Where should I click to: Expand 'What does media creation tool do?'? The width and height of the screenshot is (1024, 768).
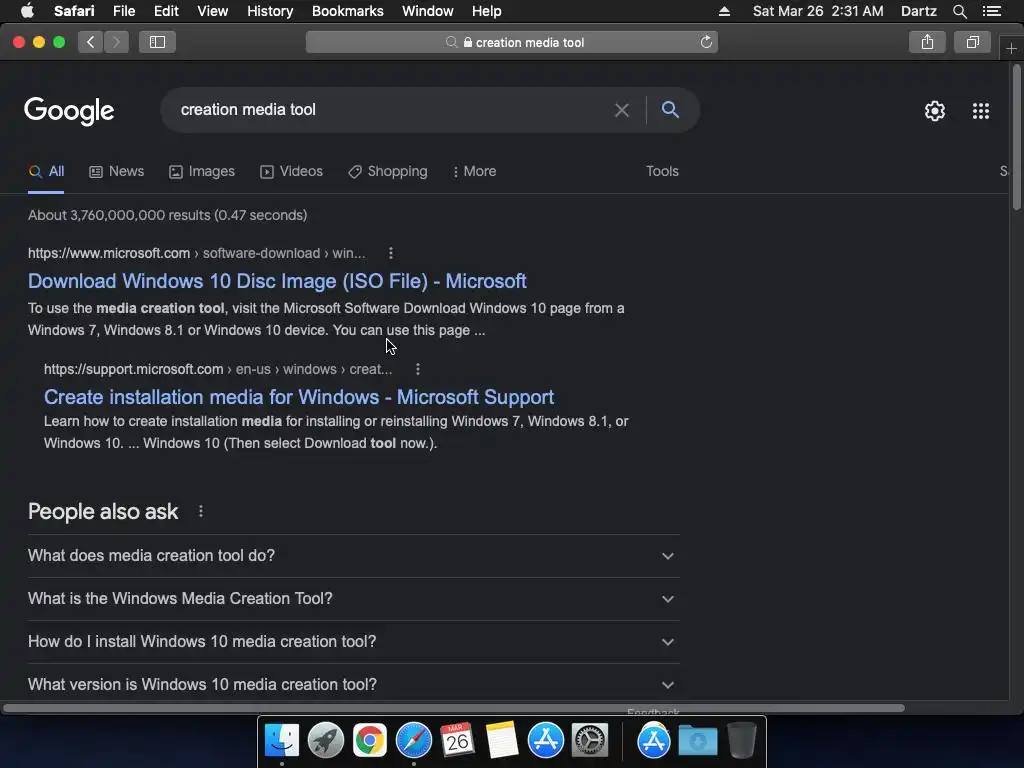click(x=353, y=556)
